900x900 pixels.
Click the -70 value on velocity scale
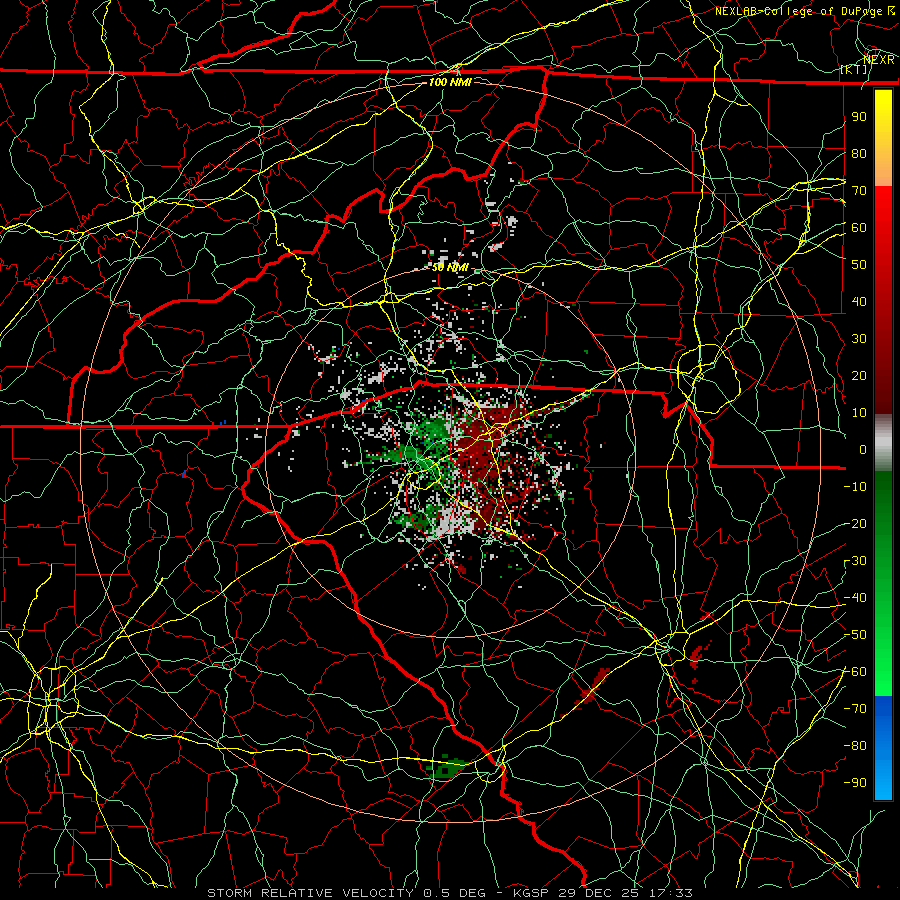point(855,709)
